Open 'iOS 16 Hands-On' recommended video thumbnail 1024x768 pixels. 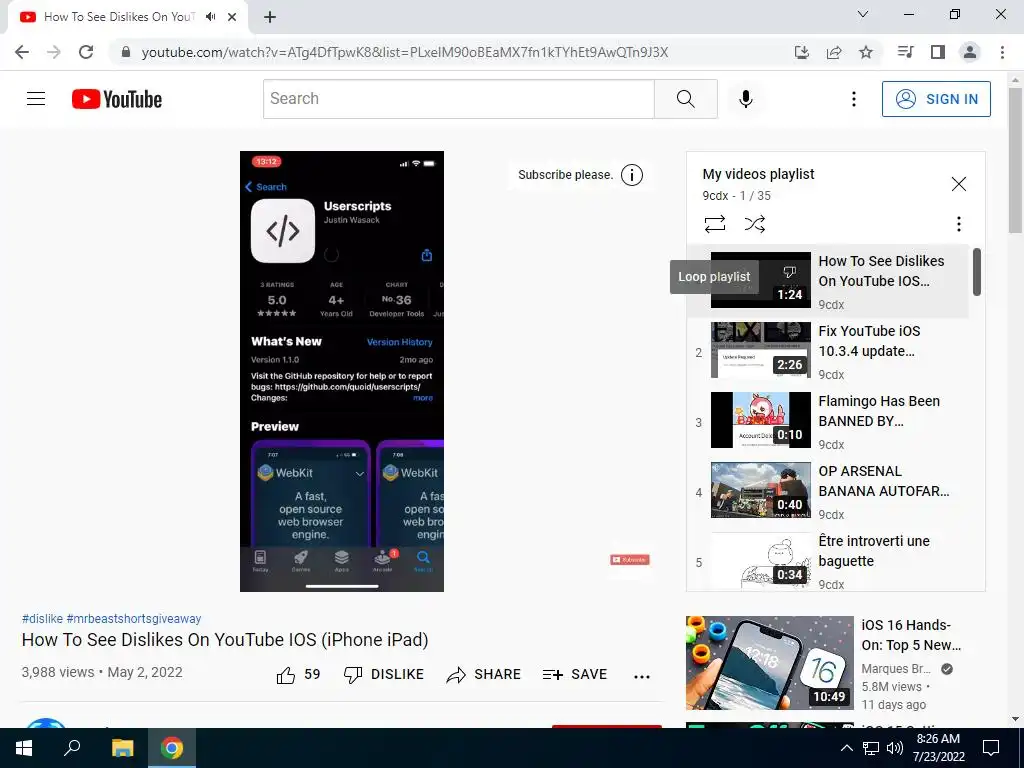tap(769, 663)
